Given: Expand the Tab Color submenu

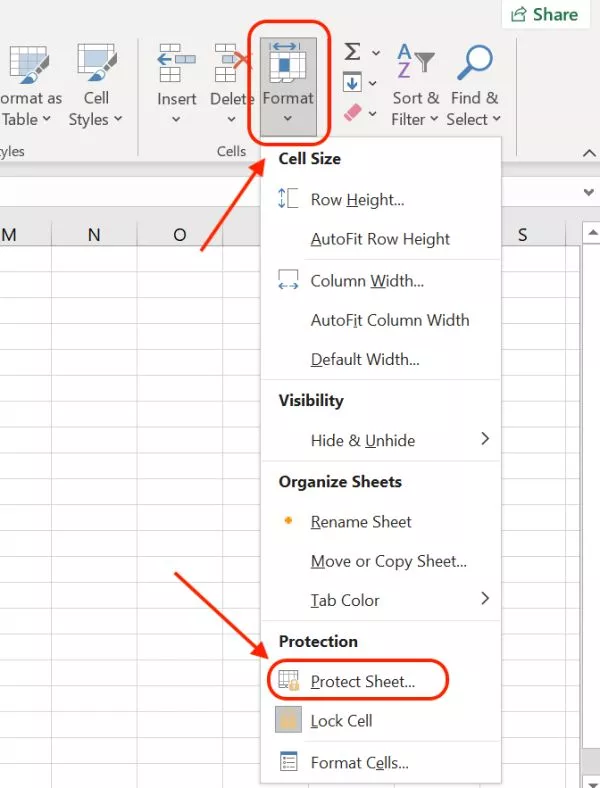Looking at the screenshot, I should (485, 600).
